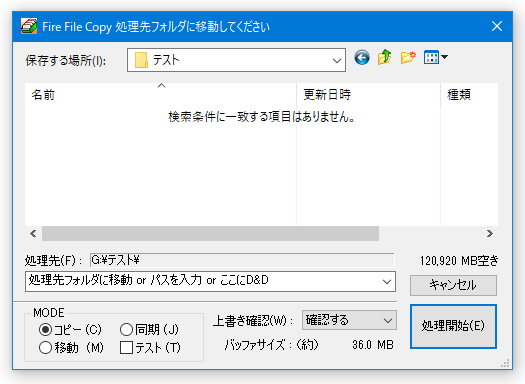
Task: Open the 上書き確認 dropdown
Action: point(349,320)
